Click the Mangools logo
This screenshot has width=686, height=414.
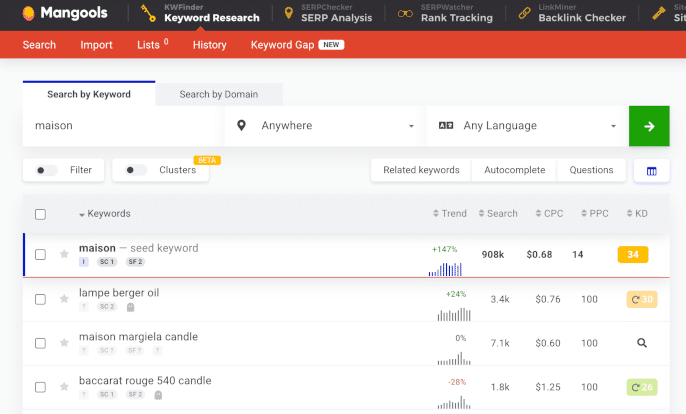click(x=65, y=13)
